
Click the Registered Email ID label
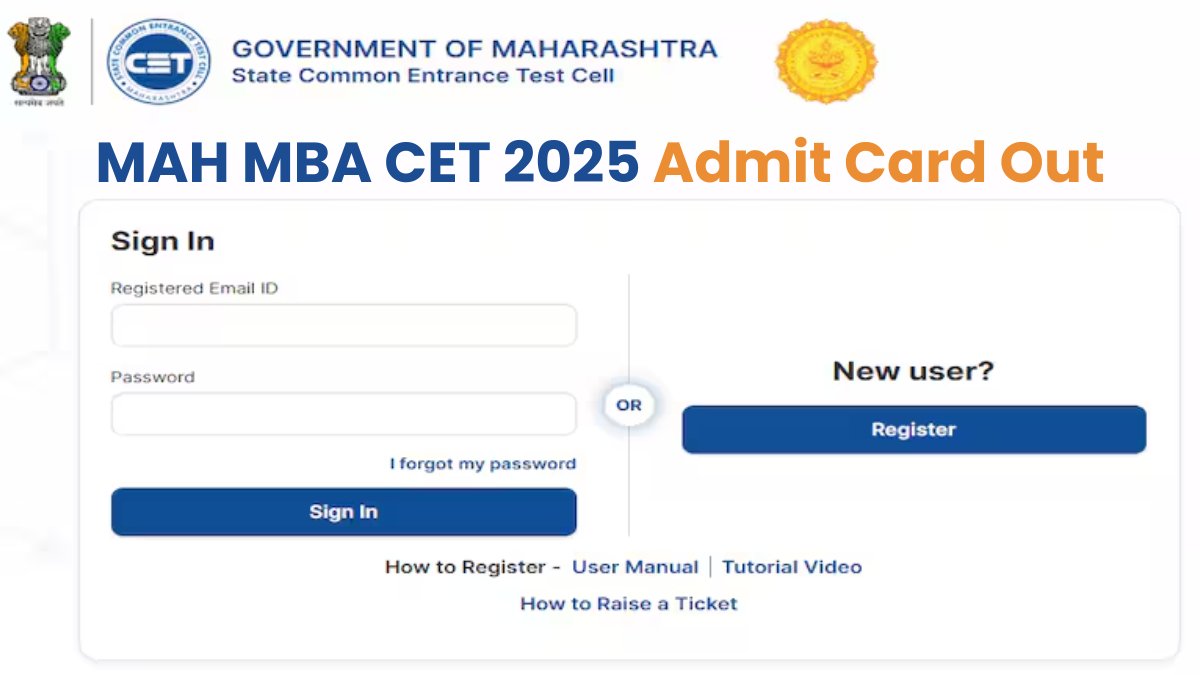coord(194,288)
